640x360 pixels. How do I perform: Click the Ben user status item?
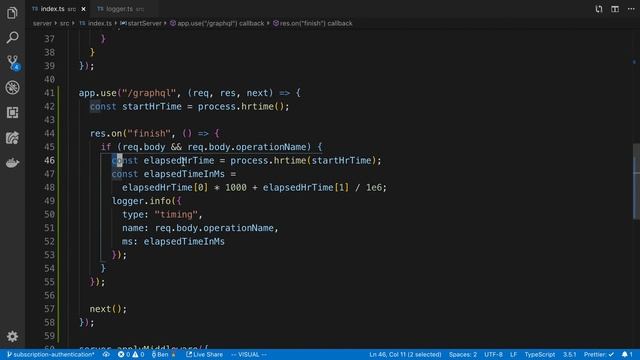pos(163,354)
